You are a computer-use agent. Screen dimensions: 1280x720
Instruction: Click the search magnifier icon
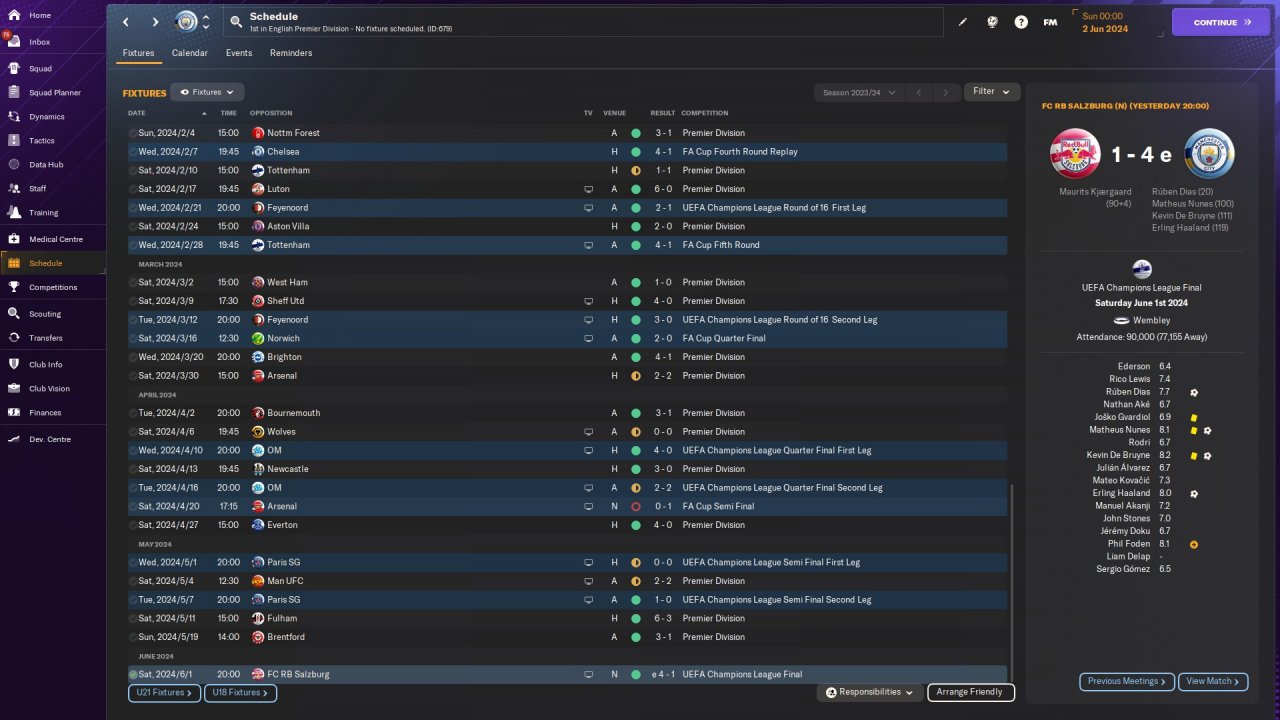click(236, 22)
